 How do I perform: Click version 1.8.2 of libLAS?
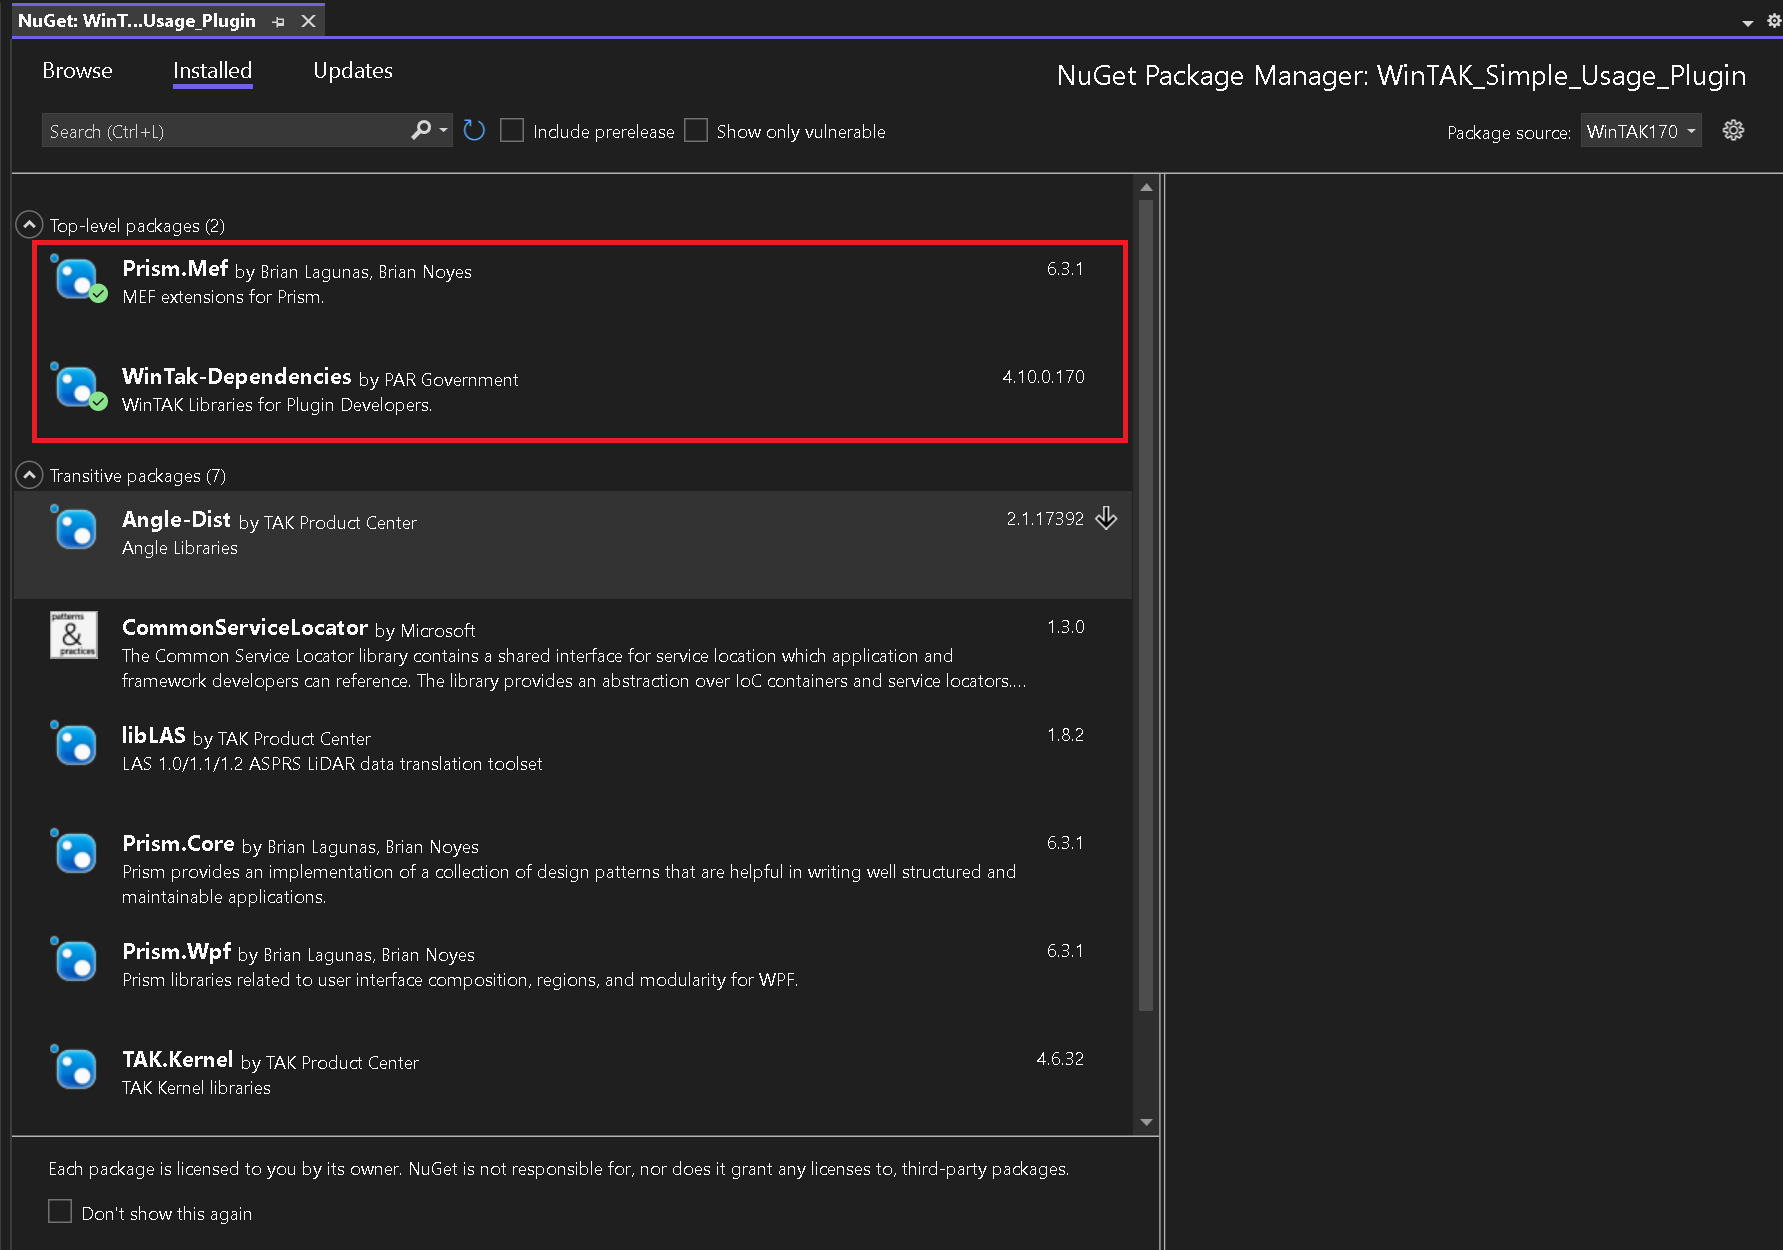[x=1065, y=734]
